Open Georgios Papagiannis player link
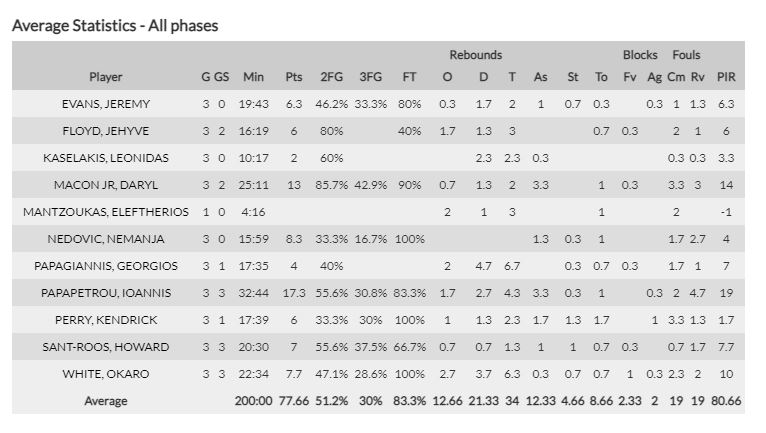766x433 pixels. point(106,266)
